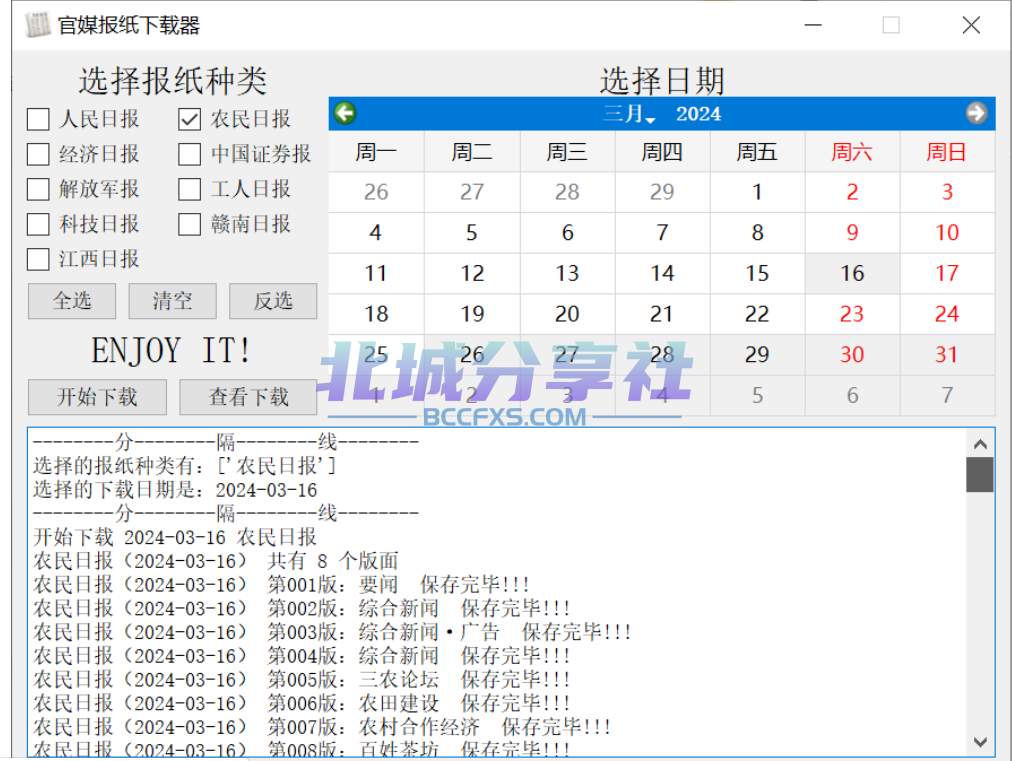Open the 三月 month dropdown
Image resolution: width=1012 pixels, height=761 pixels.
629,114
